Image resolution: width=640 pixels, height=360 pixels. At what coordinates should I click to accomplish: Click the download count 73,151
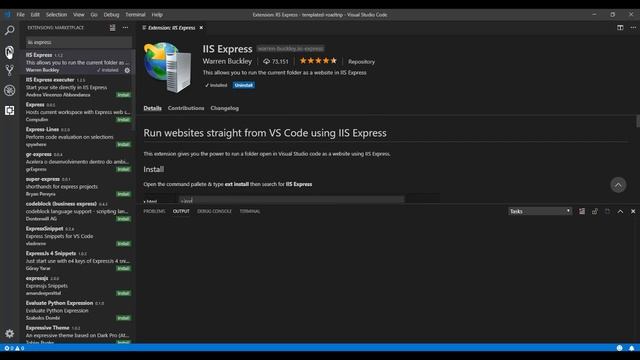[x=276, y=61]
